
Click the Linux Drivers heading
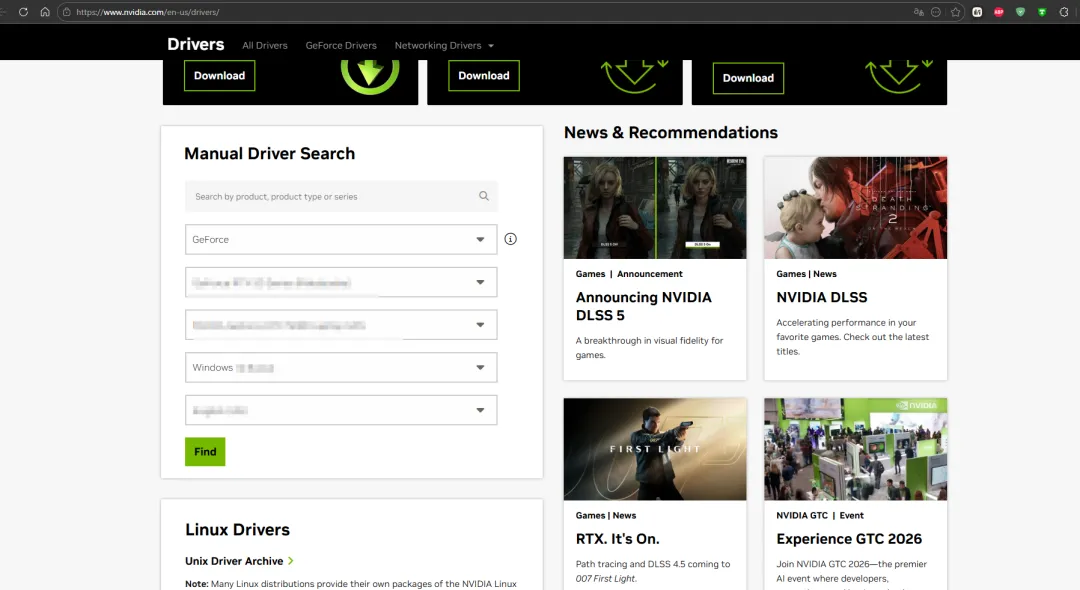point(238,529)
